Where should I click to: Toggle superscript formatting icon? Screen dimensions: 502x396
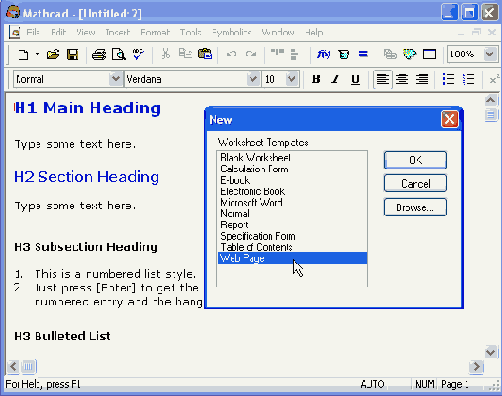pyautogui.click(x=494, y=79)
